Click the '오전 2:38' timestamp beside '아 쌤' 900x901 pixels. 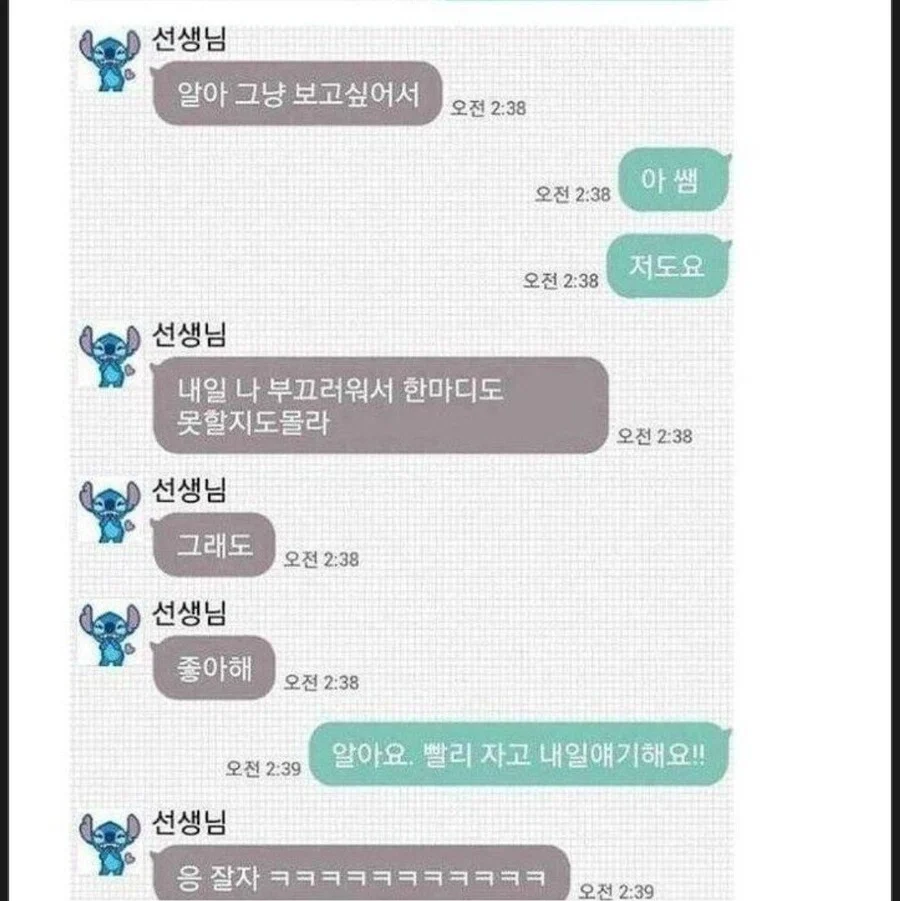pos(572,194)
